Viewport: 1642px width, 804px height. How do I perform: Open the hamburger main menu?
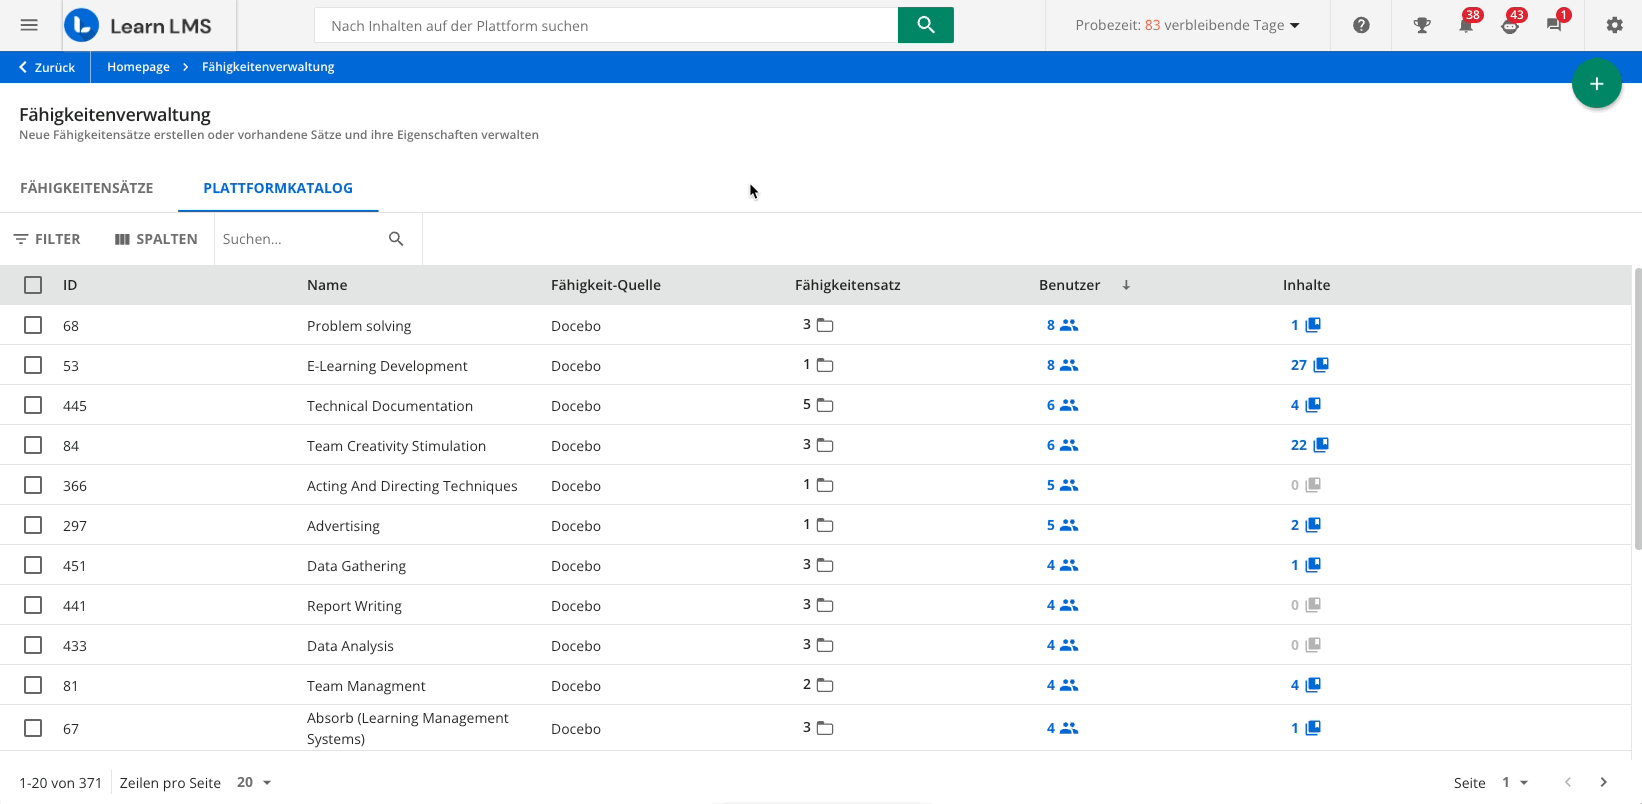pos(29,25)
